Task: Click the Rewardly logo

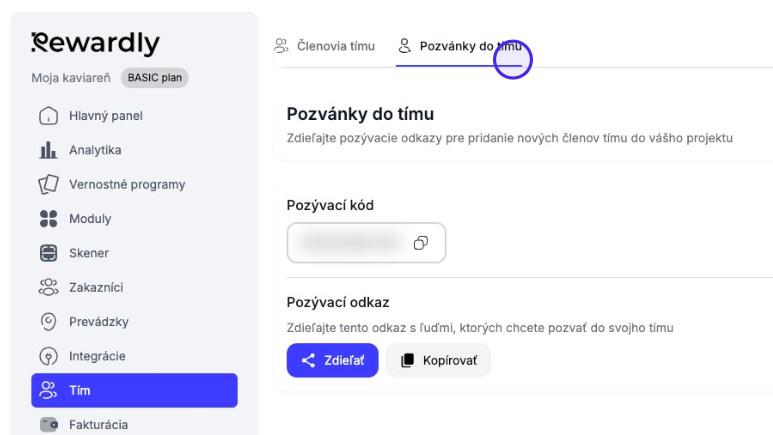Action: tap(96, 43)
